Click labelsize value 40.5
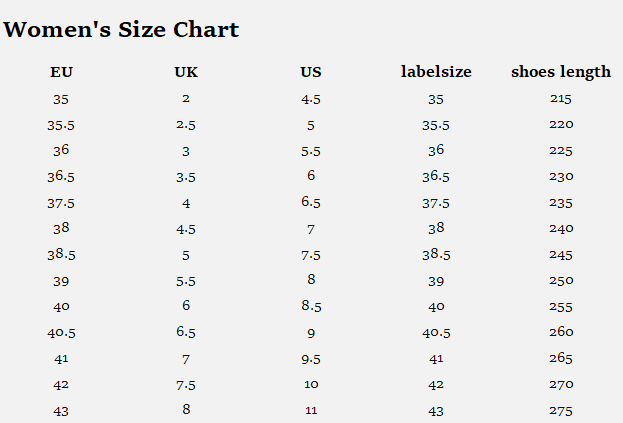The width and height of the screenshot is (623, 423). (x=436, y=332)
